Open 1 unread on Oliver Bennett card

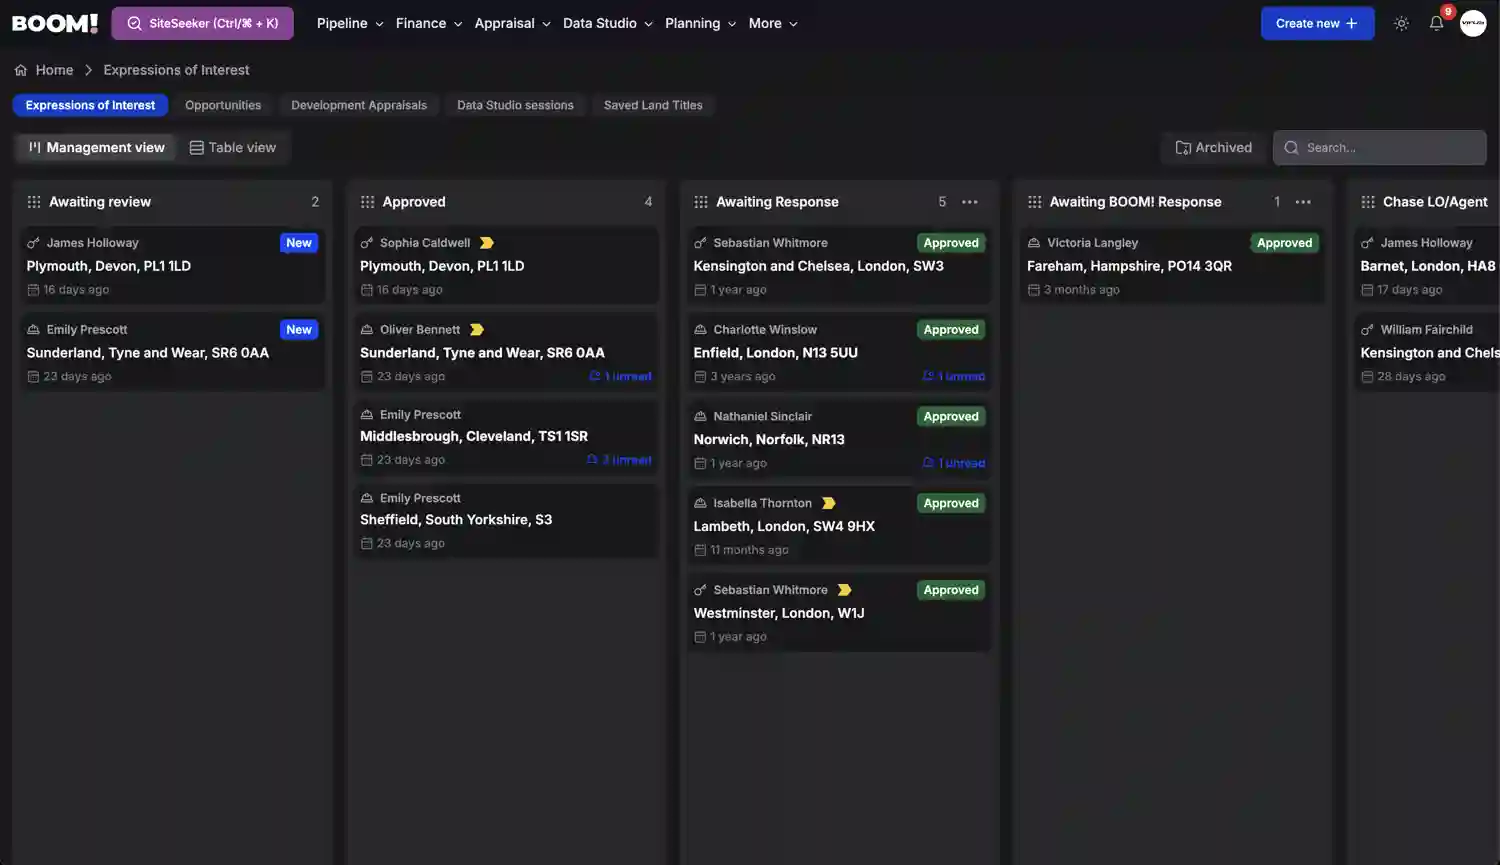(x=620, y=376)
